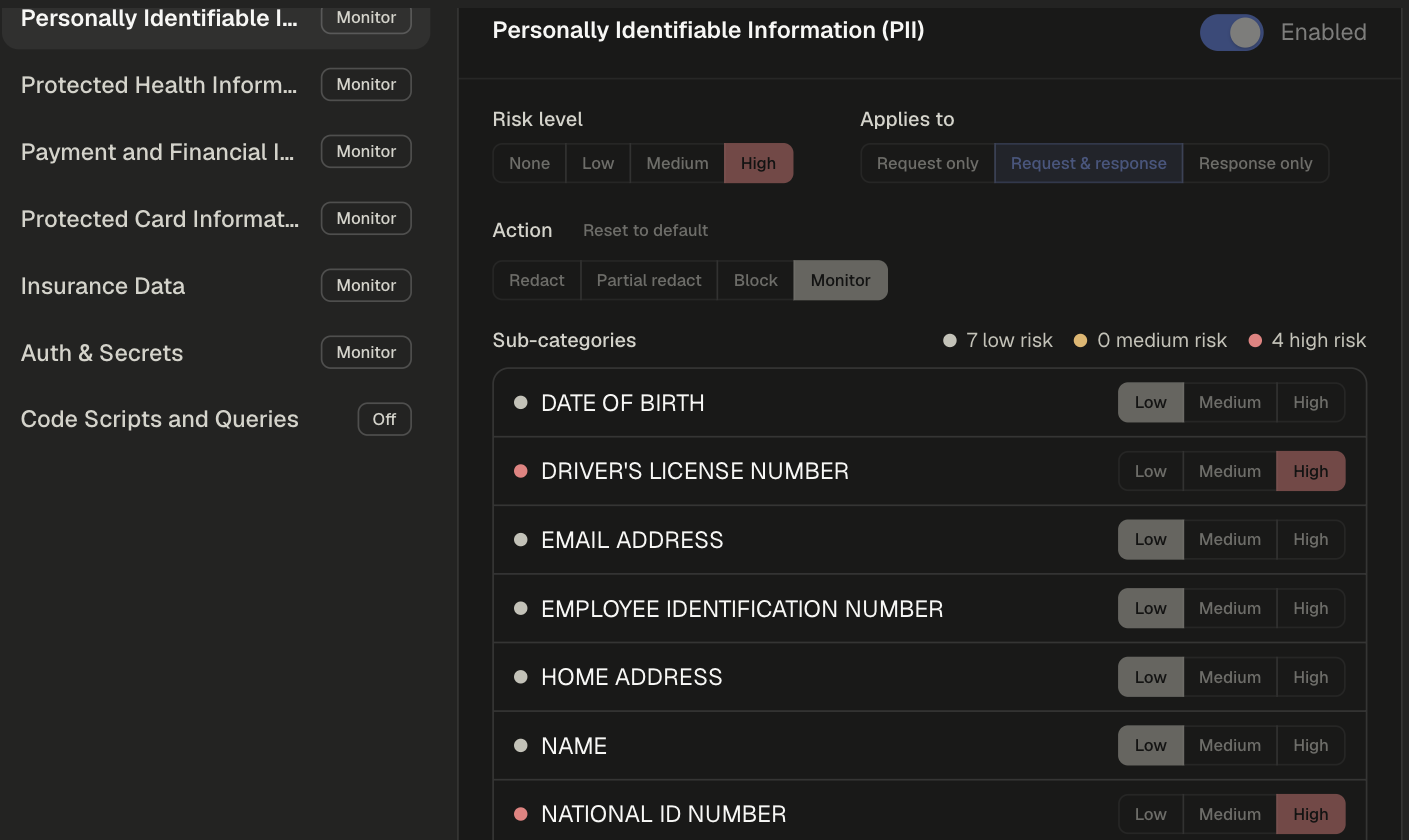Click Off badge for Code Scripts and Queries
Screen dimensions: 1409x840
[385, 419]
